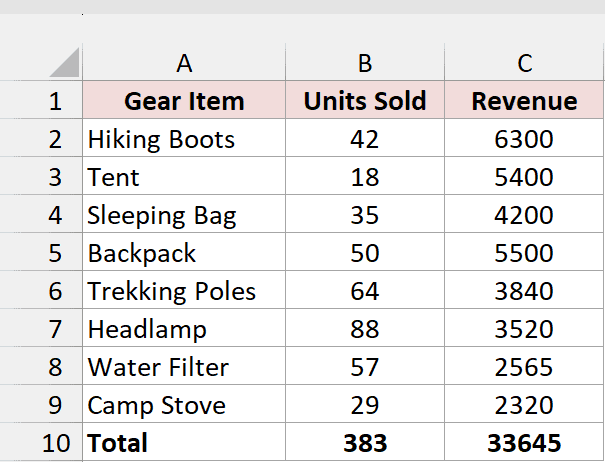Select row 3 header

41,176
